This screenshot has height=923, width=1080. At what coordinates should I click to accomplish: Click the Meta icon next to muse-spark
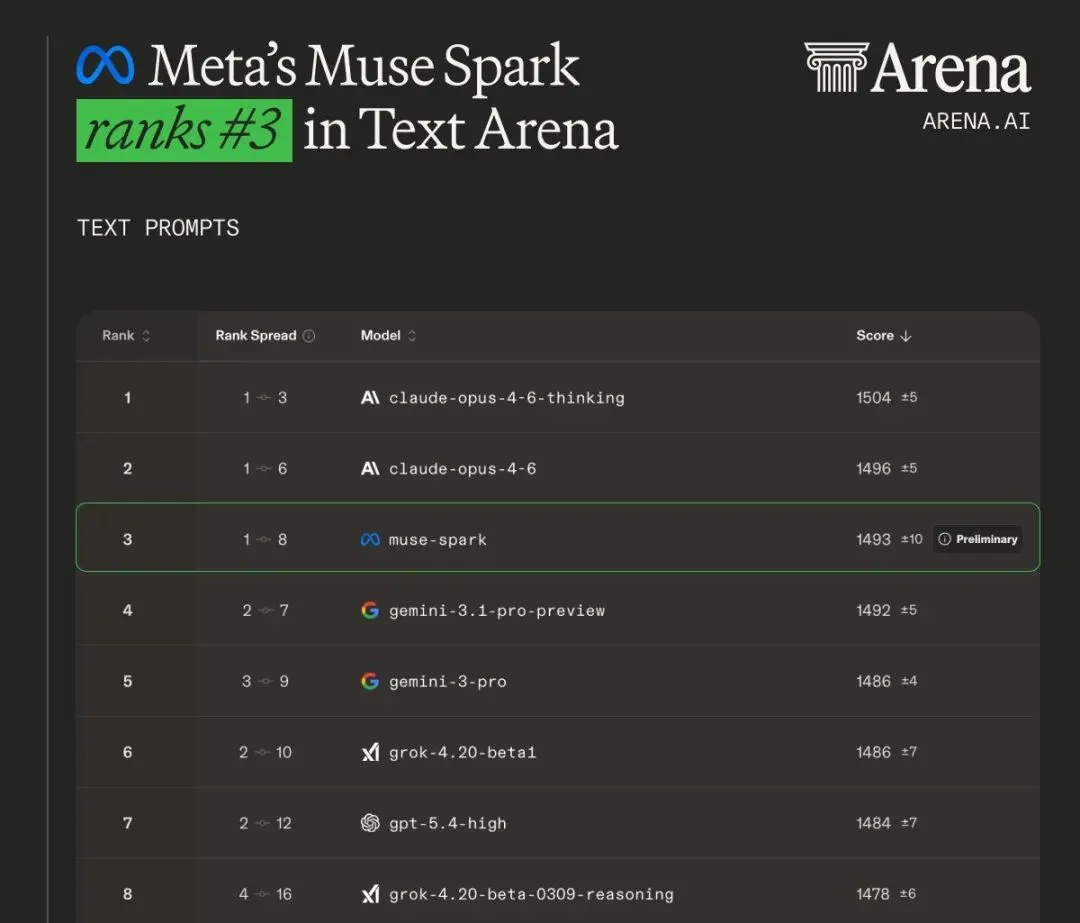(x=370, y=540)
